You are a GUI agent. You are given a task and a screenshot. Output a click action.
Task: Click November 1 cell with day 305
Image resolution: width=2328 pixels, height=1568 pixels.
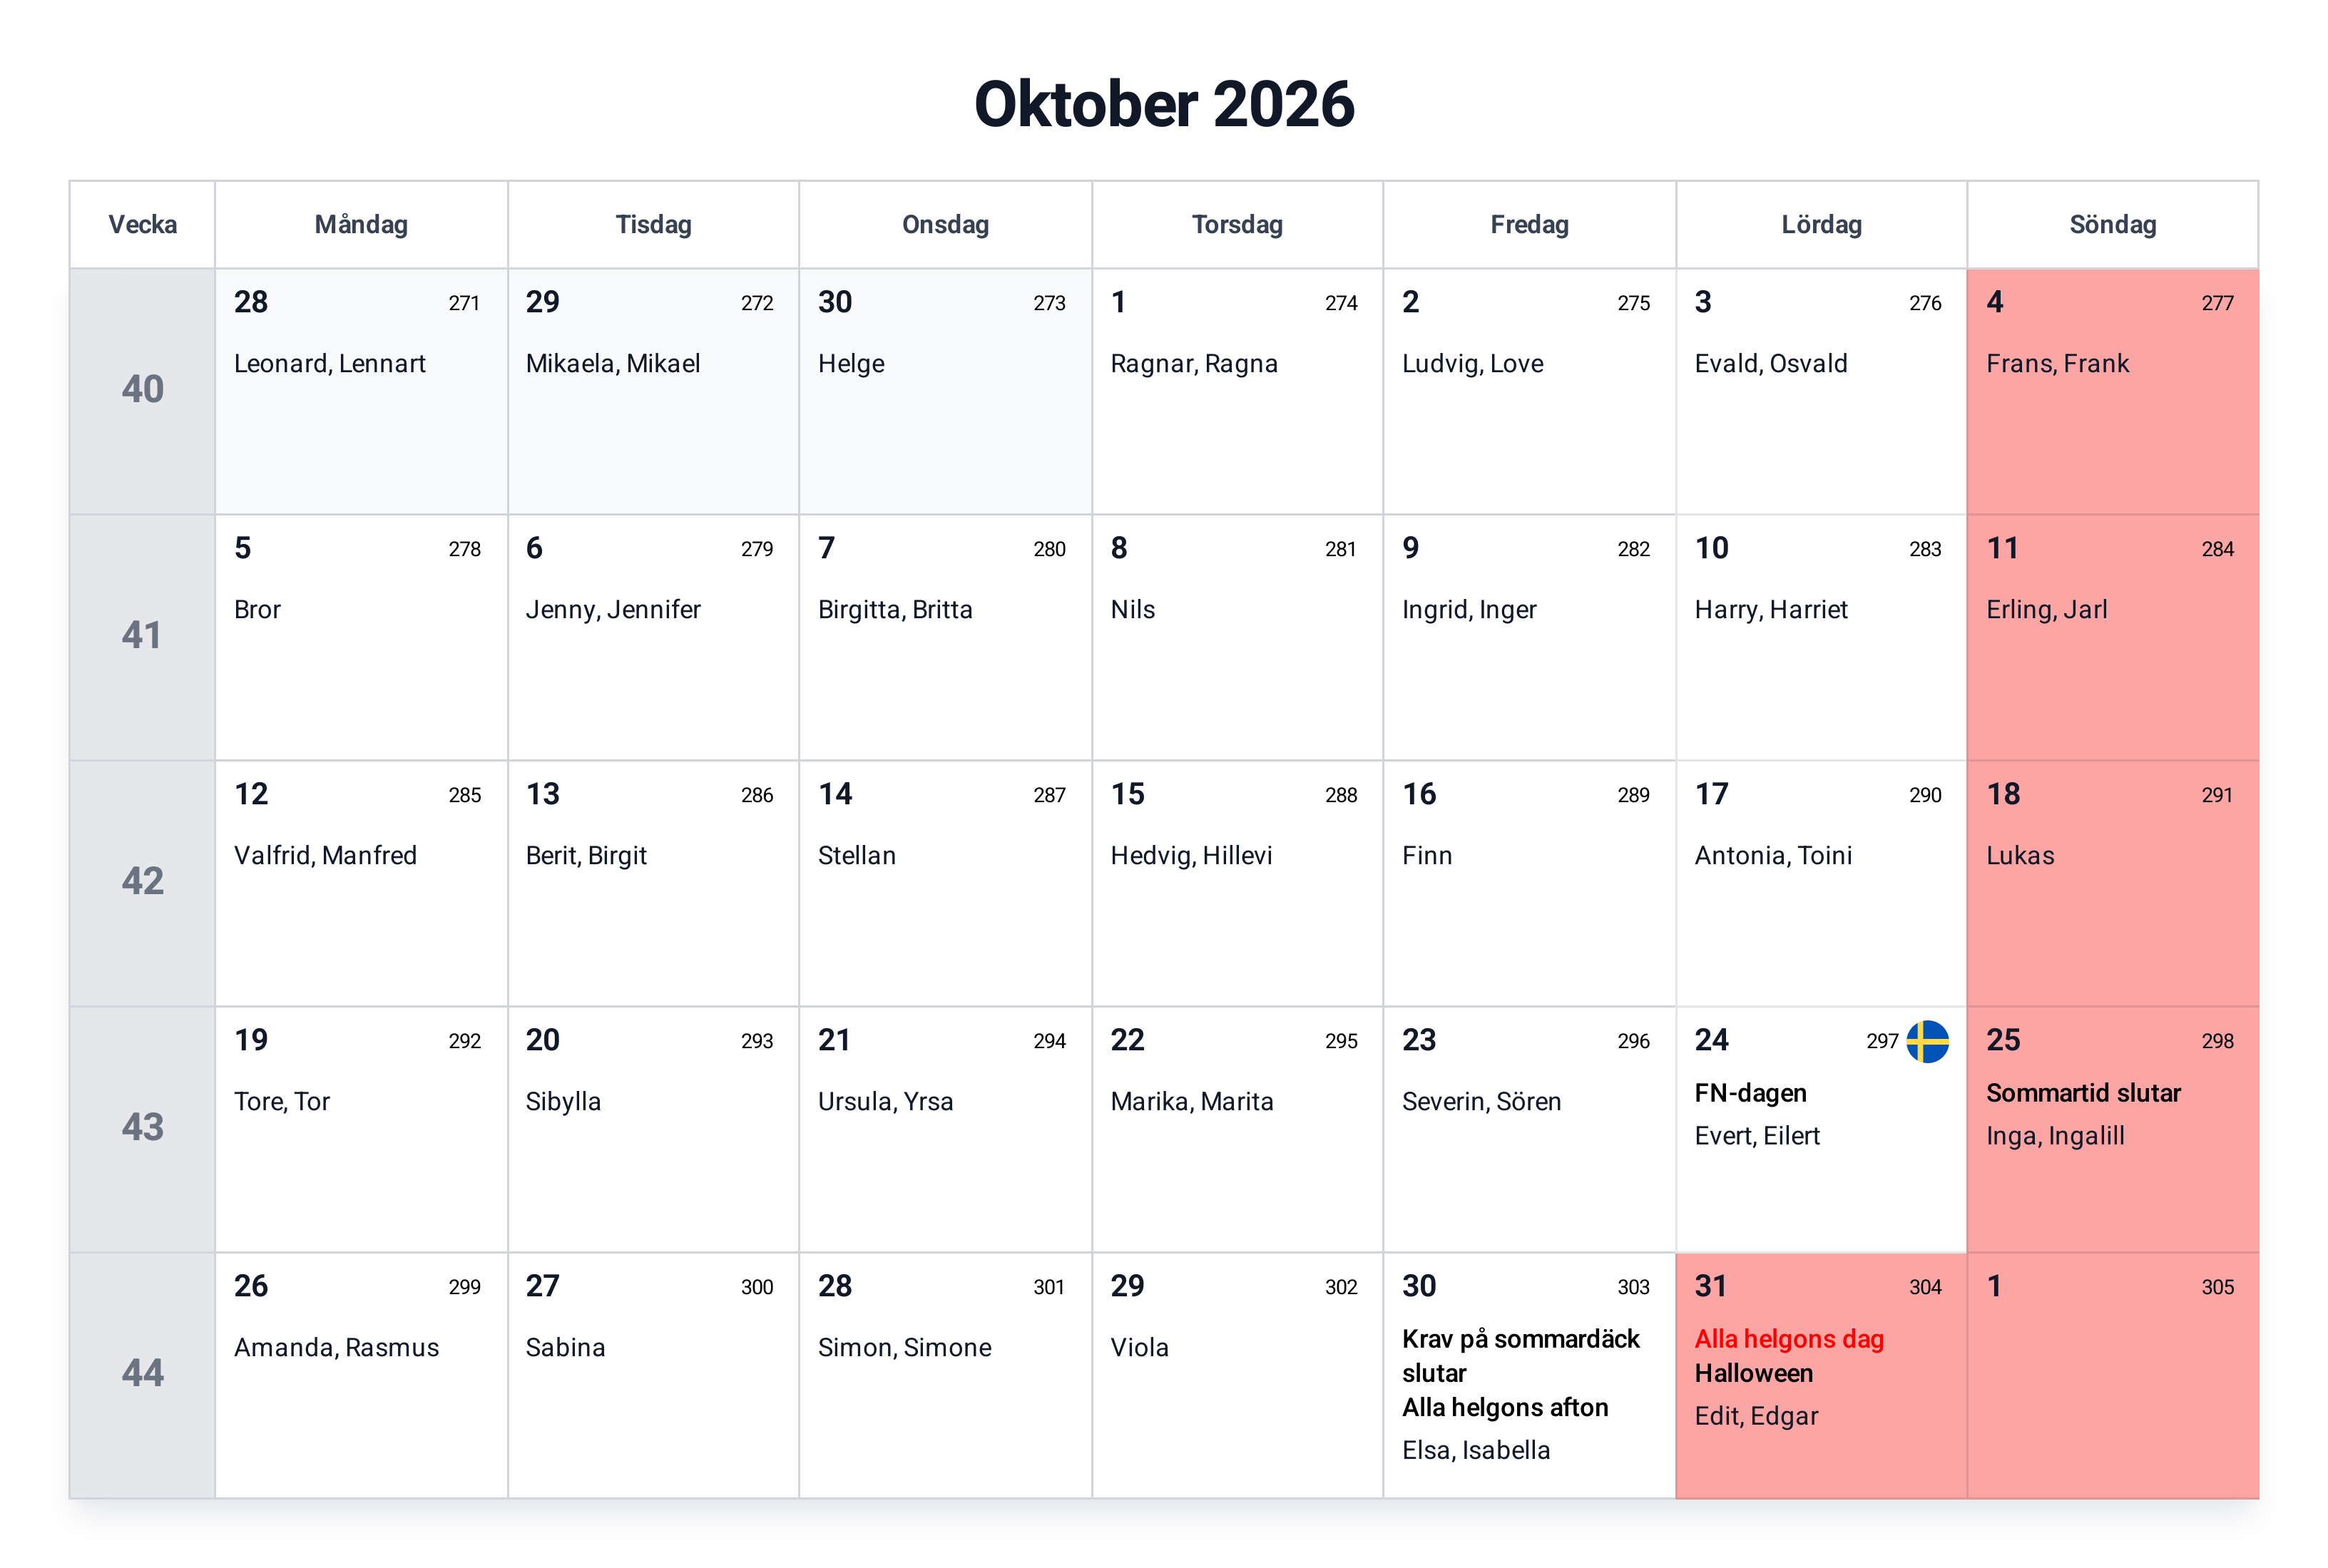(2112, 1375)
